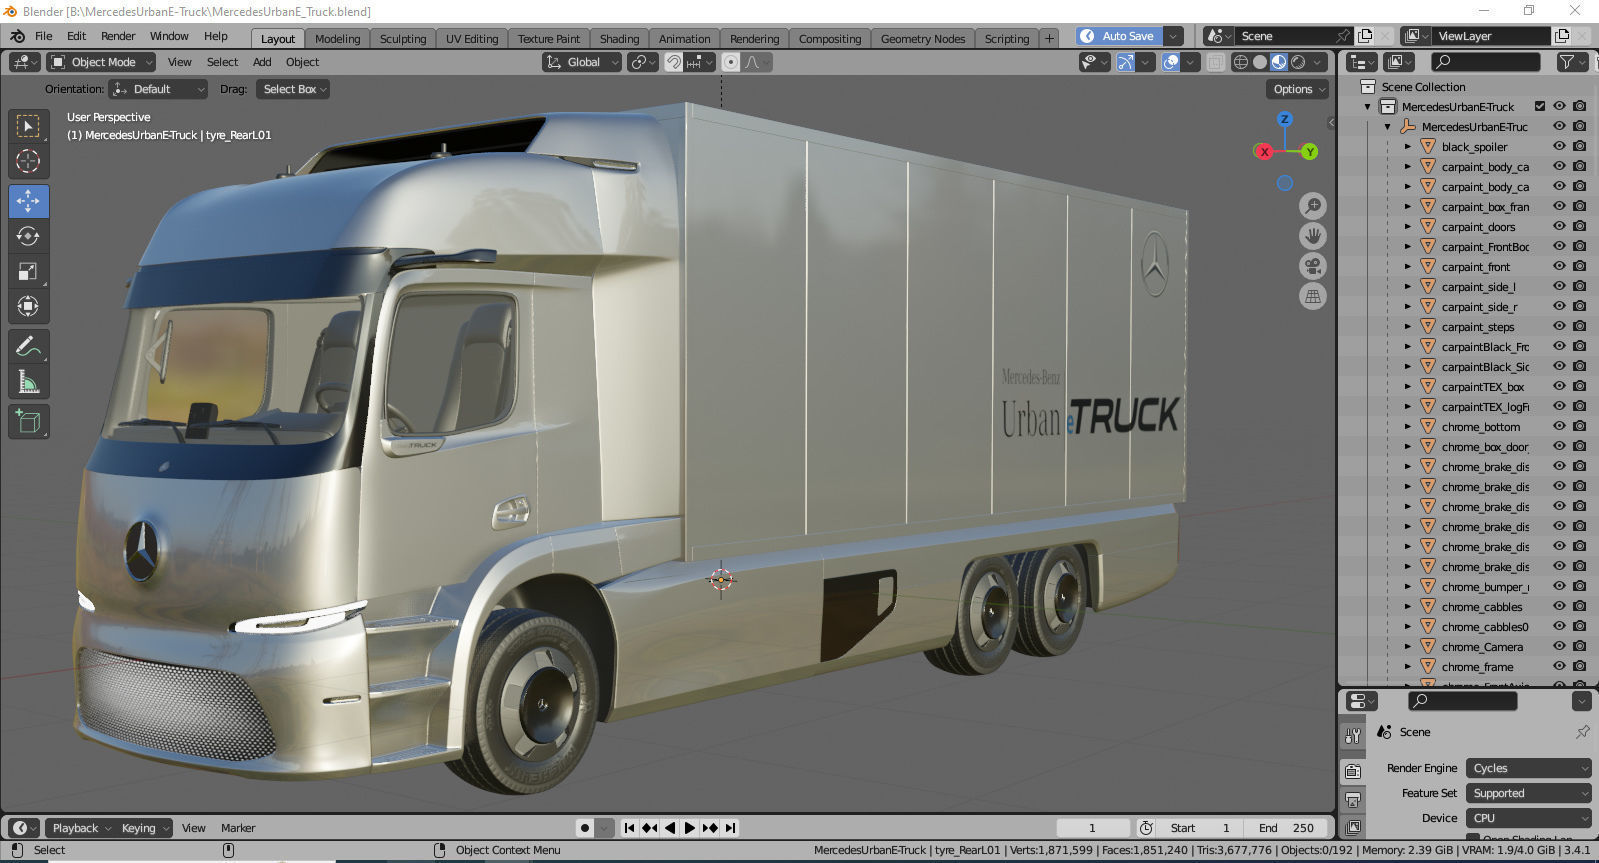This screenshot has height=863, width=1599.
Task: Jump to the timeline start frame
Action: point(629,828)
